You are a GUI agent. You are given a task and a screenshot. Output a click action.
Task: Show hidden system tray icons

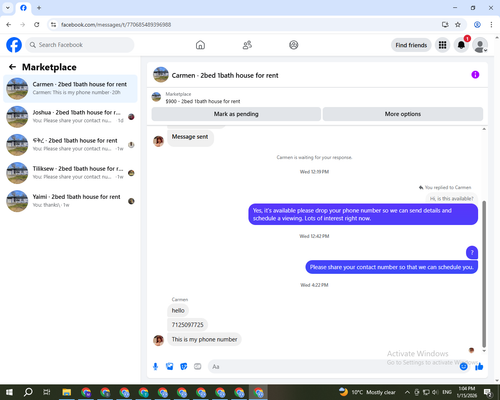point(407,392)
